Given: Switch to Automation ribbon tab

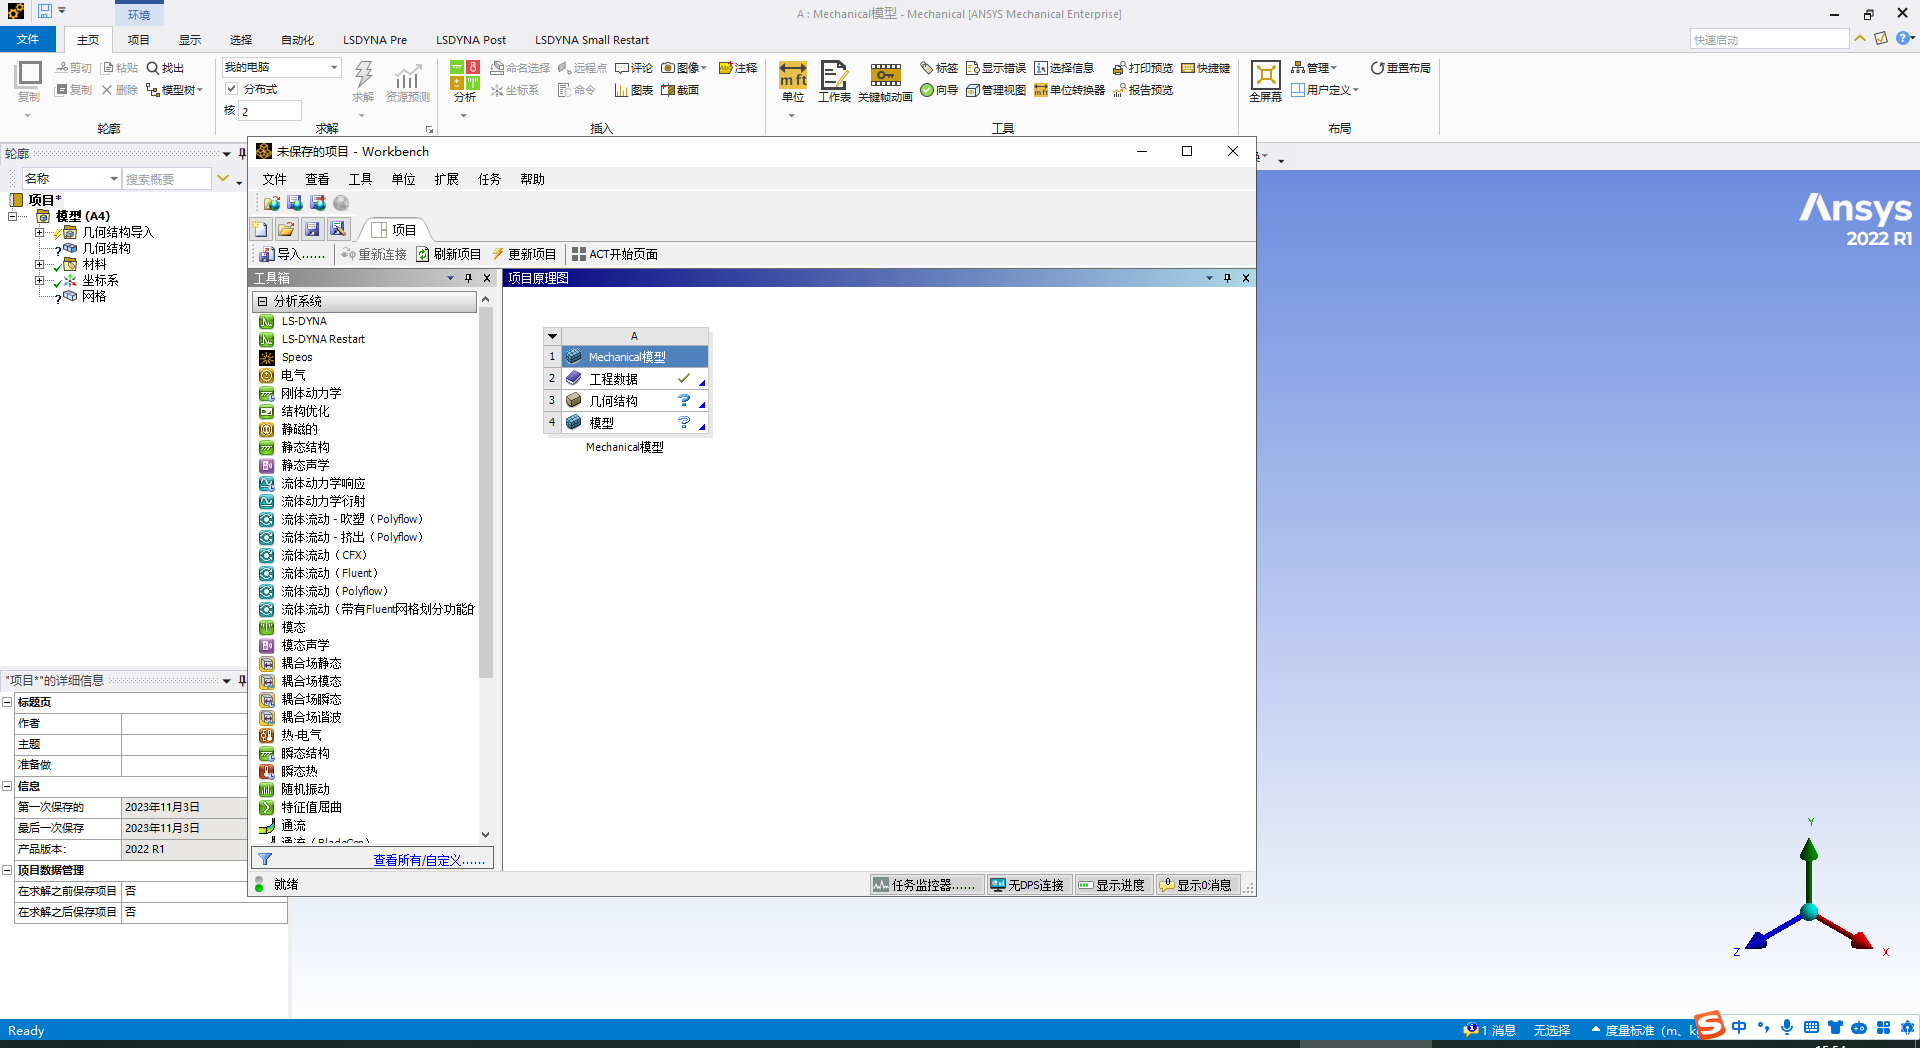Looking at the screenshot, I should 297,40.
